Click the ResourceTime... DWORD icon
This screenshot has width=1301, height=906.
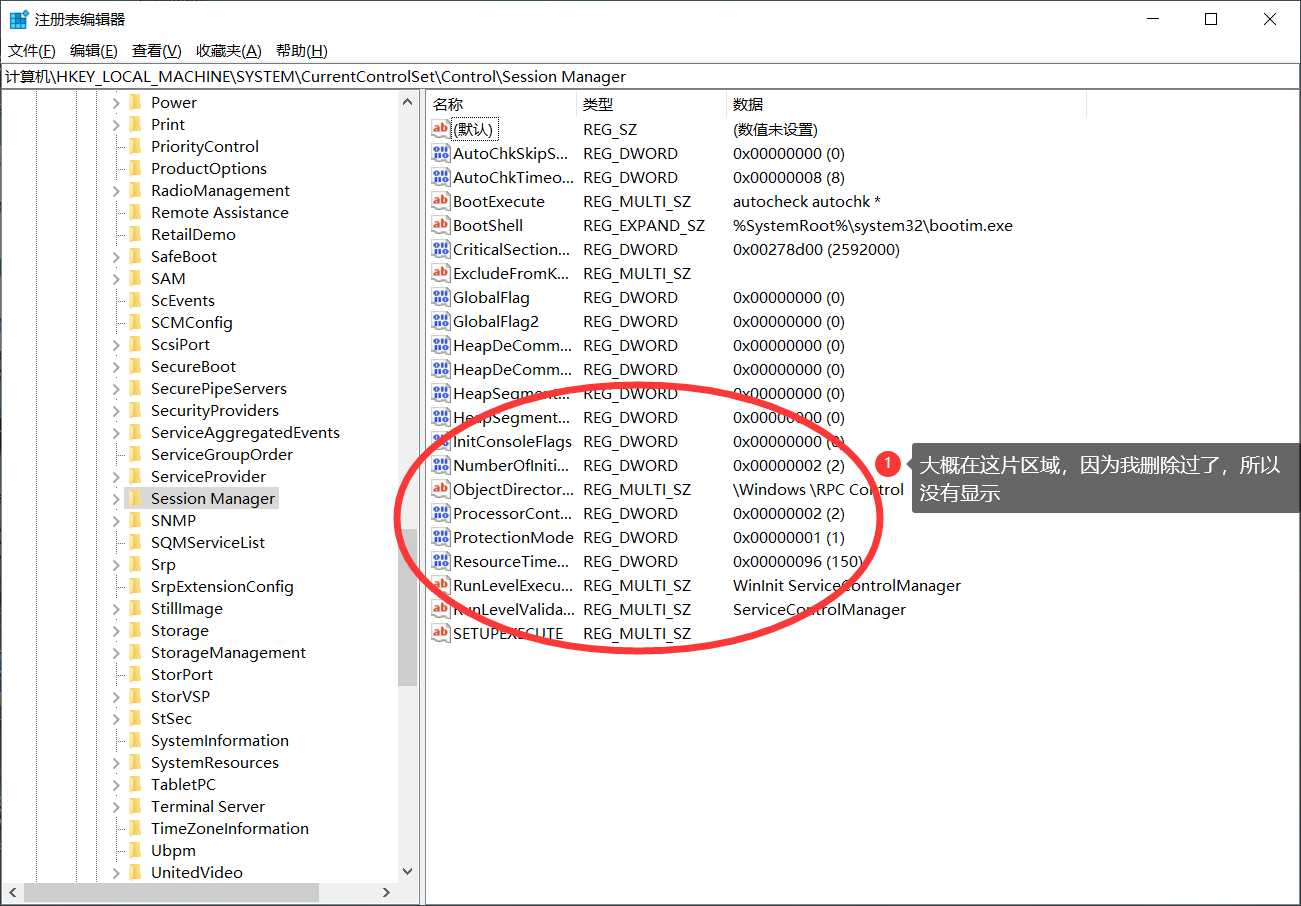(441, 561)
